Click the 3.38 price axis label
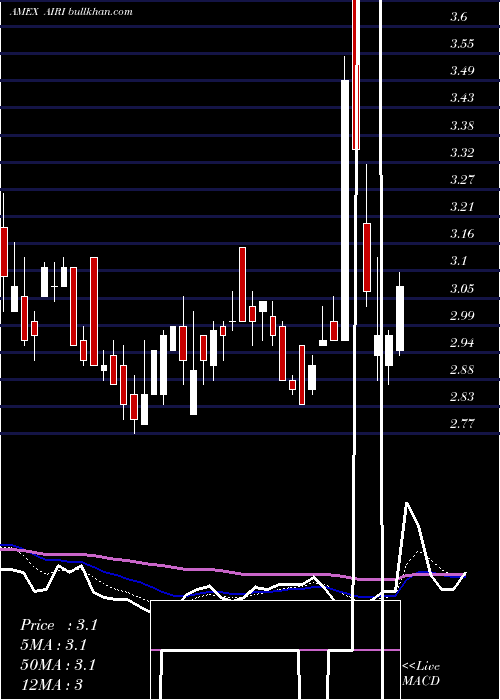Image resolution: width=500 pixels, height=700 pixels. 462,125
